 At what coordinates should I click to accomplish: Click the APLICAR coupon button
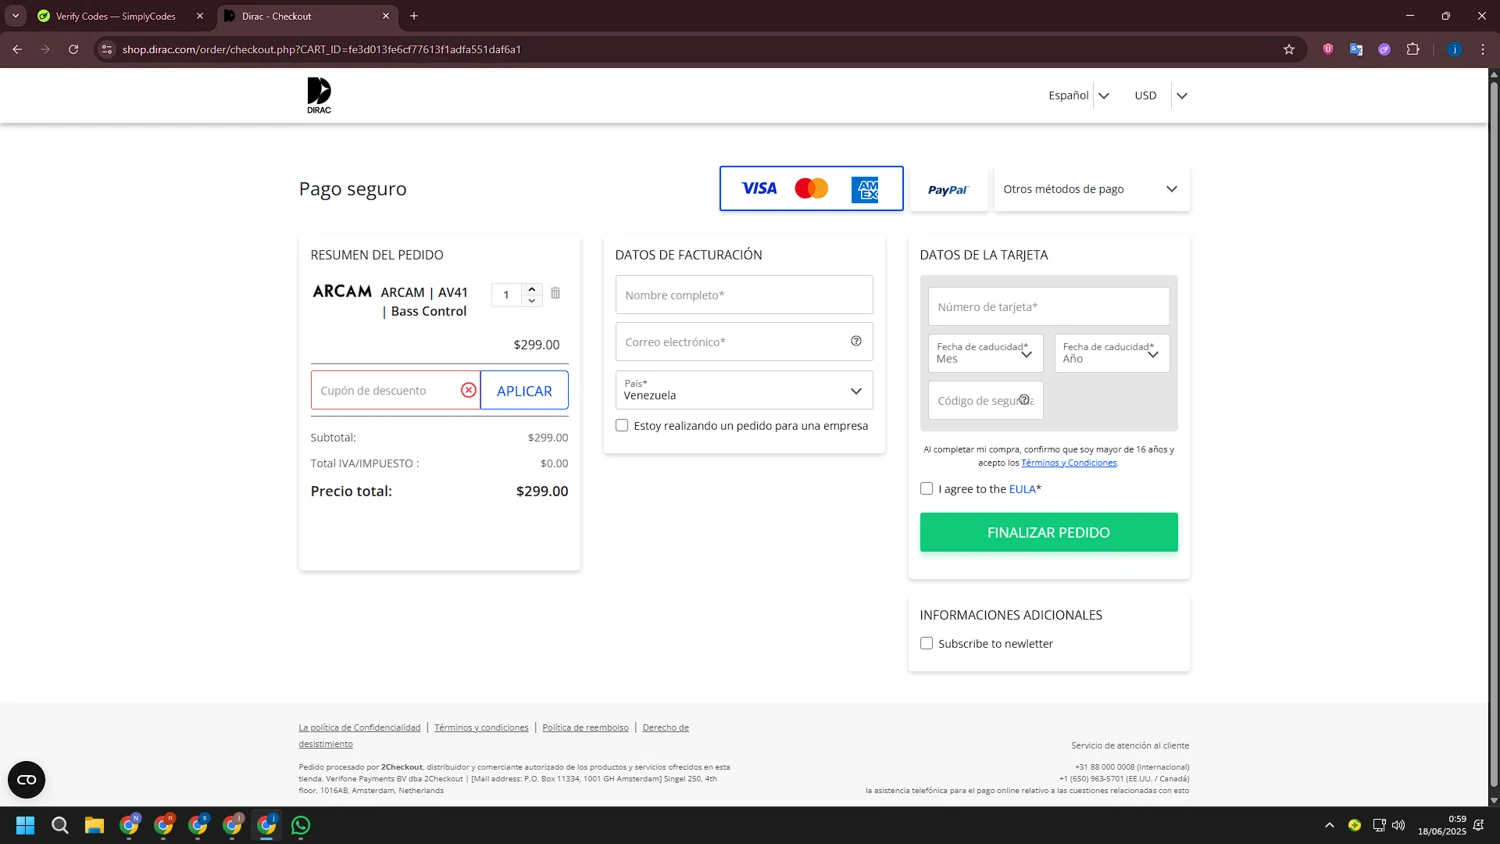(x=524, y=390)
